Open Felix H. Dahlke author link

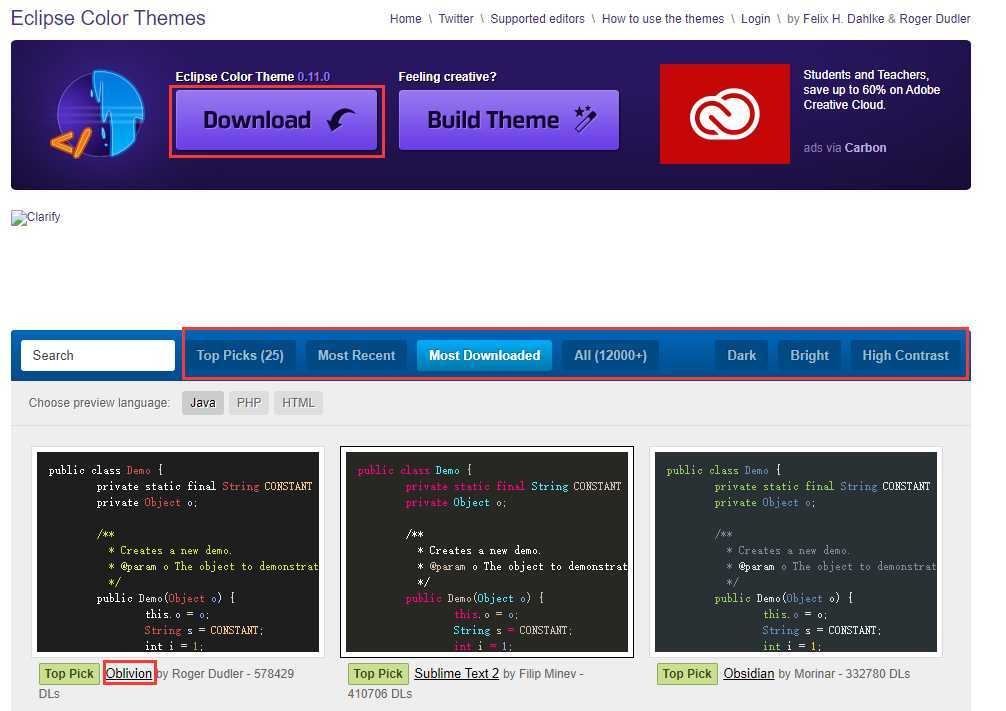(846, 19)
